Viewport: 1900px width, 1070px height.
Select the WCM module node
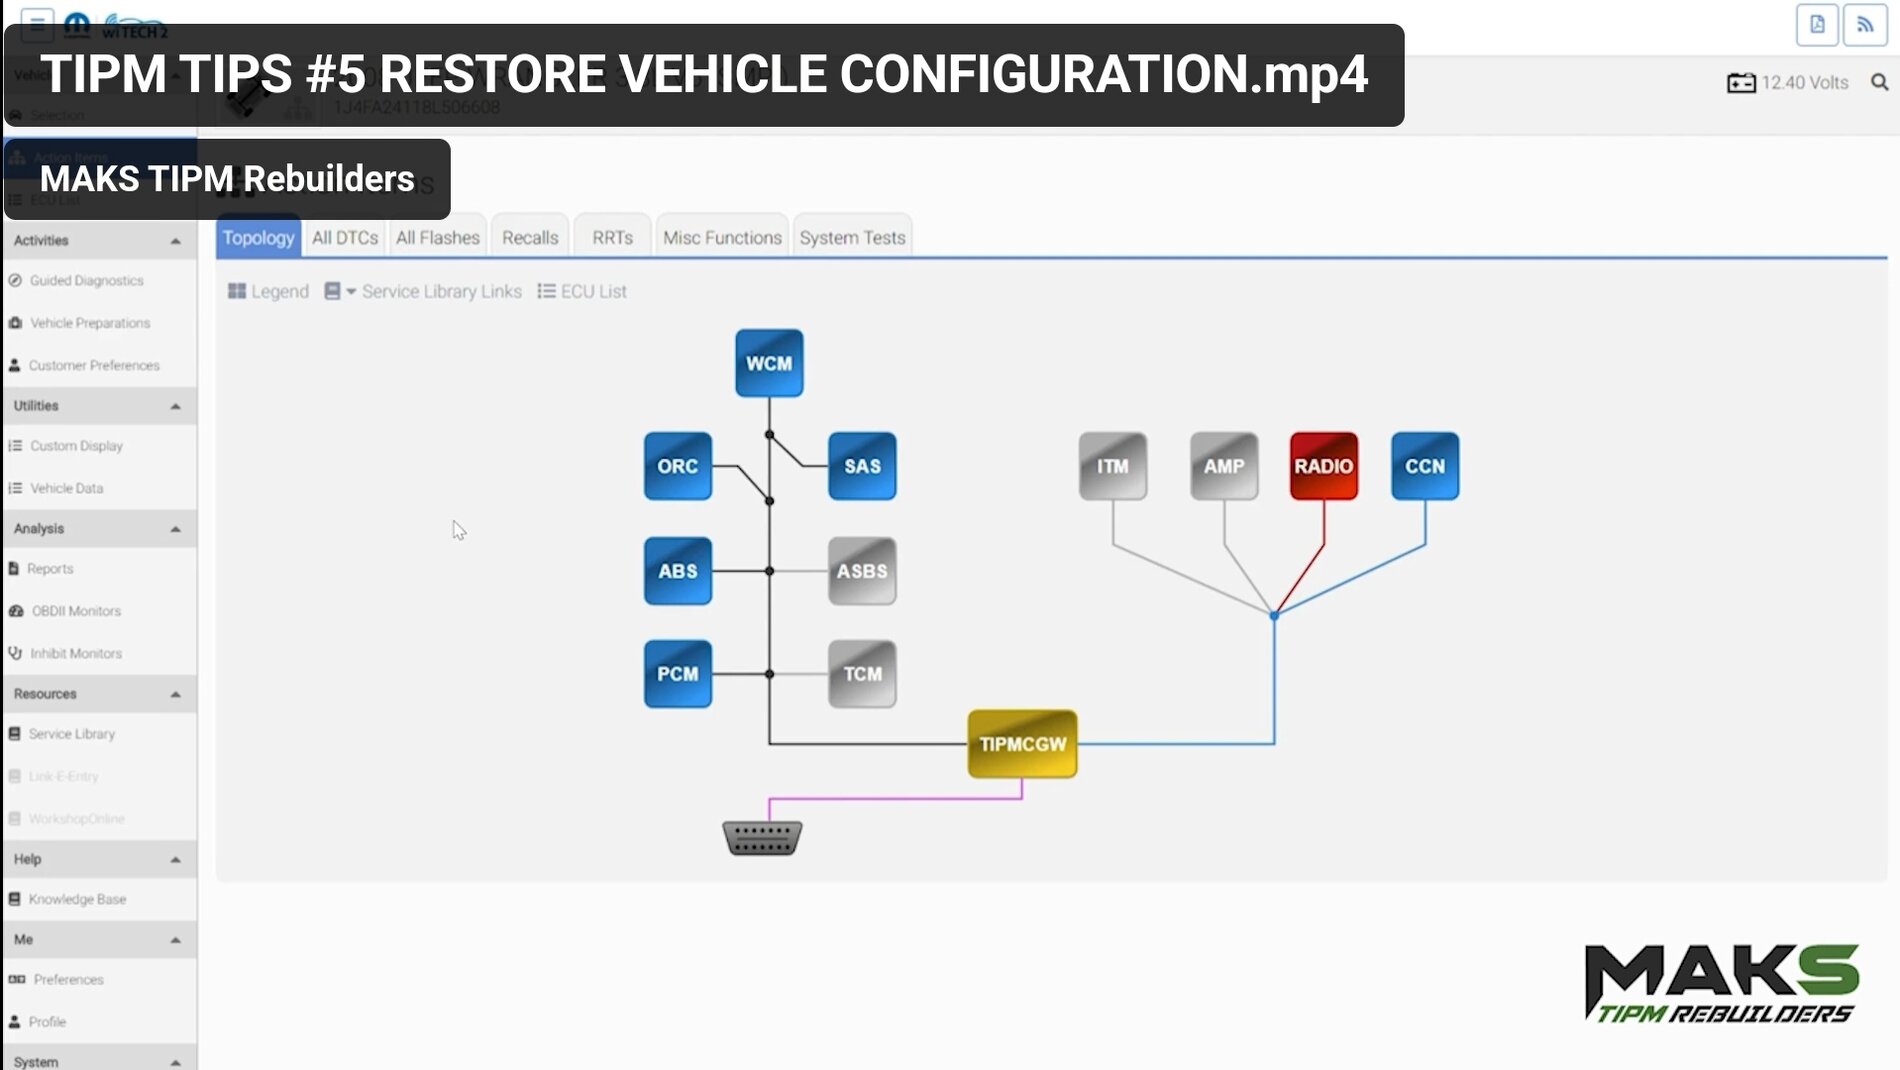[769, 363]
